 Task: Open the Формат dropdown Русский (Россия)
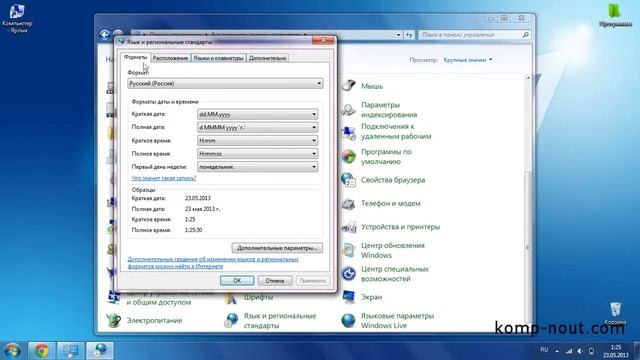click(225, 83)
